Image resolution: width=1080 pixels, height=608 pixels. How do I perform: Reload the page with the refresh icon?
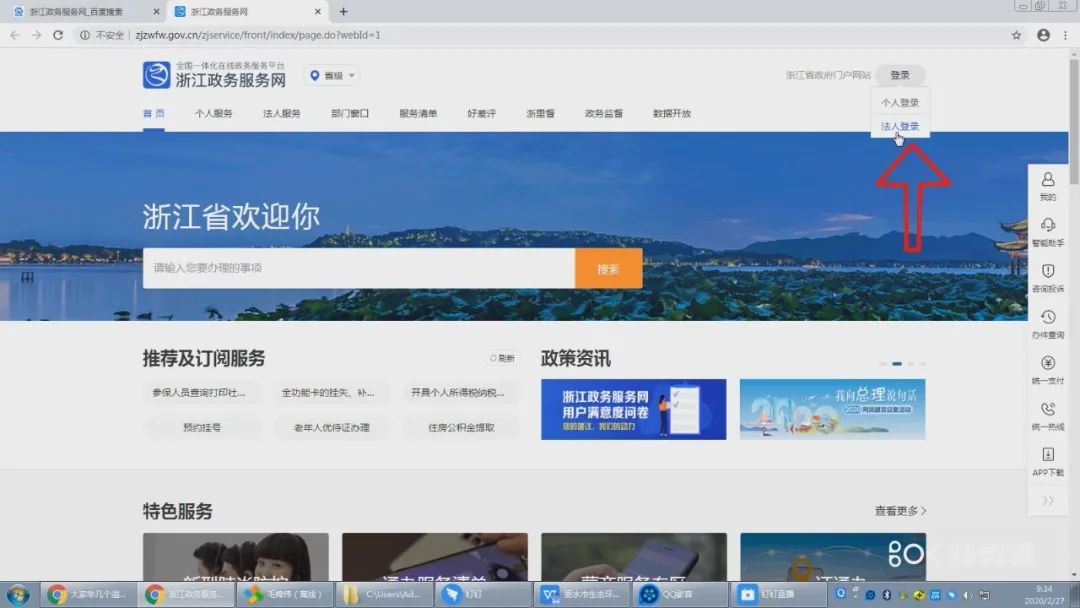coord(59,35)
